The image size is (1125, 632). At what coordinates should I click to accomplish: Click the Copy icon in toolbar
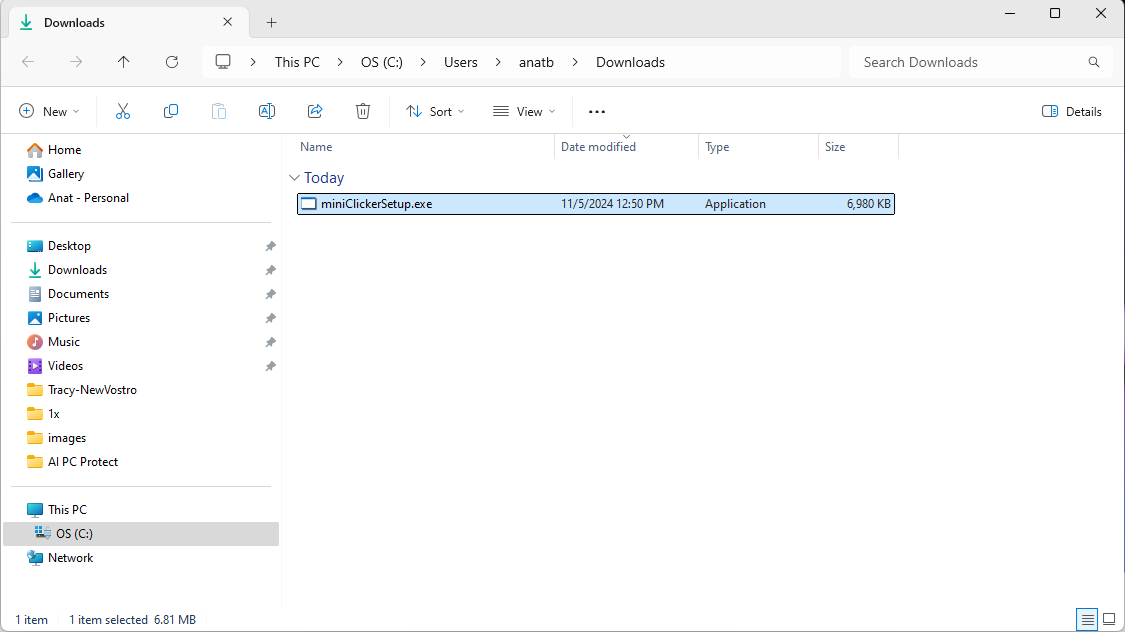pos(171,111)
